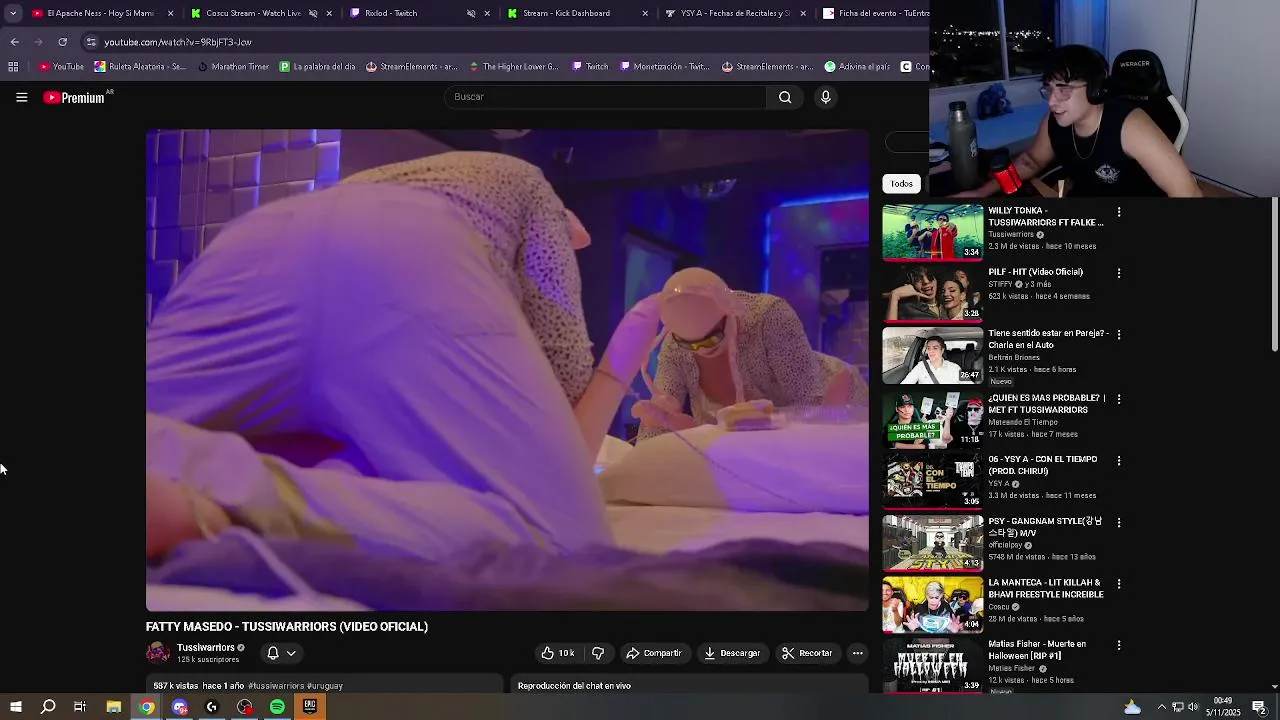This screenshot has width=1280, height=720.
Task: Open options menu for La Manteca video
Action: coord(1119,584)
